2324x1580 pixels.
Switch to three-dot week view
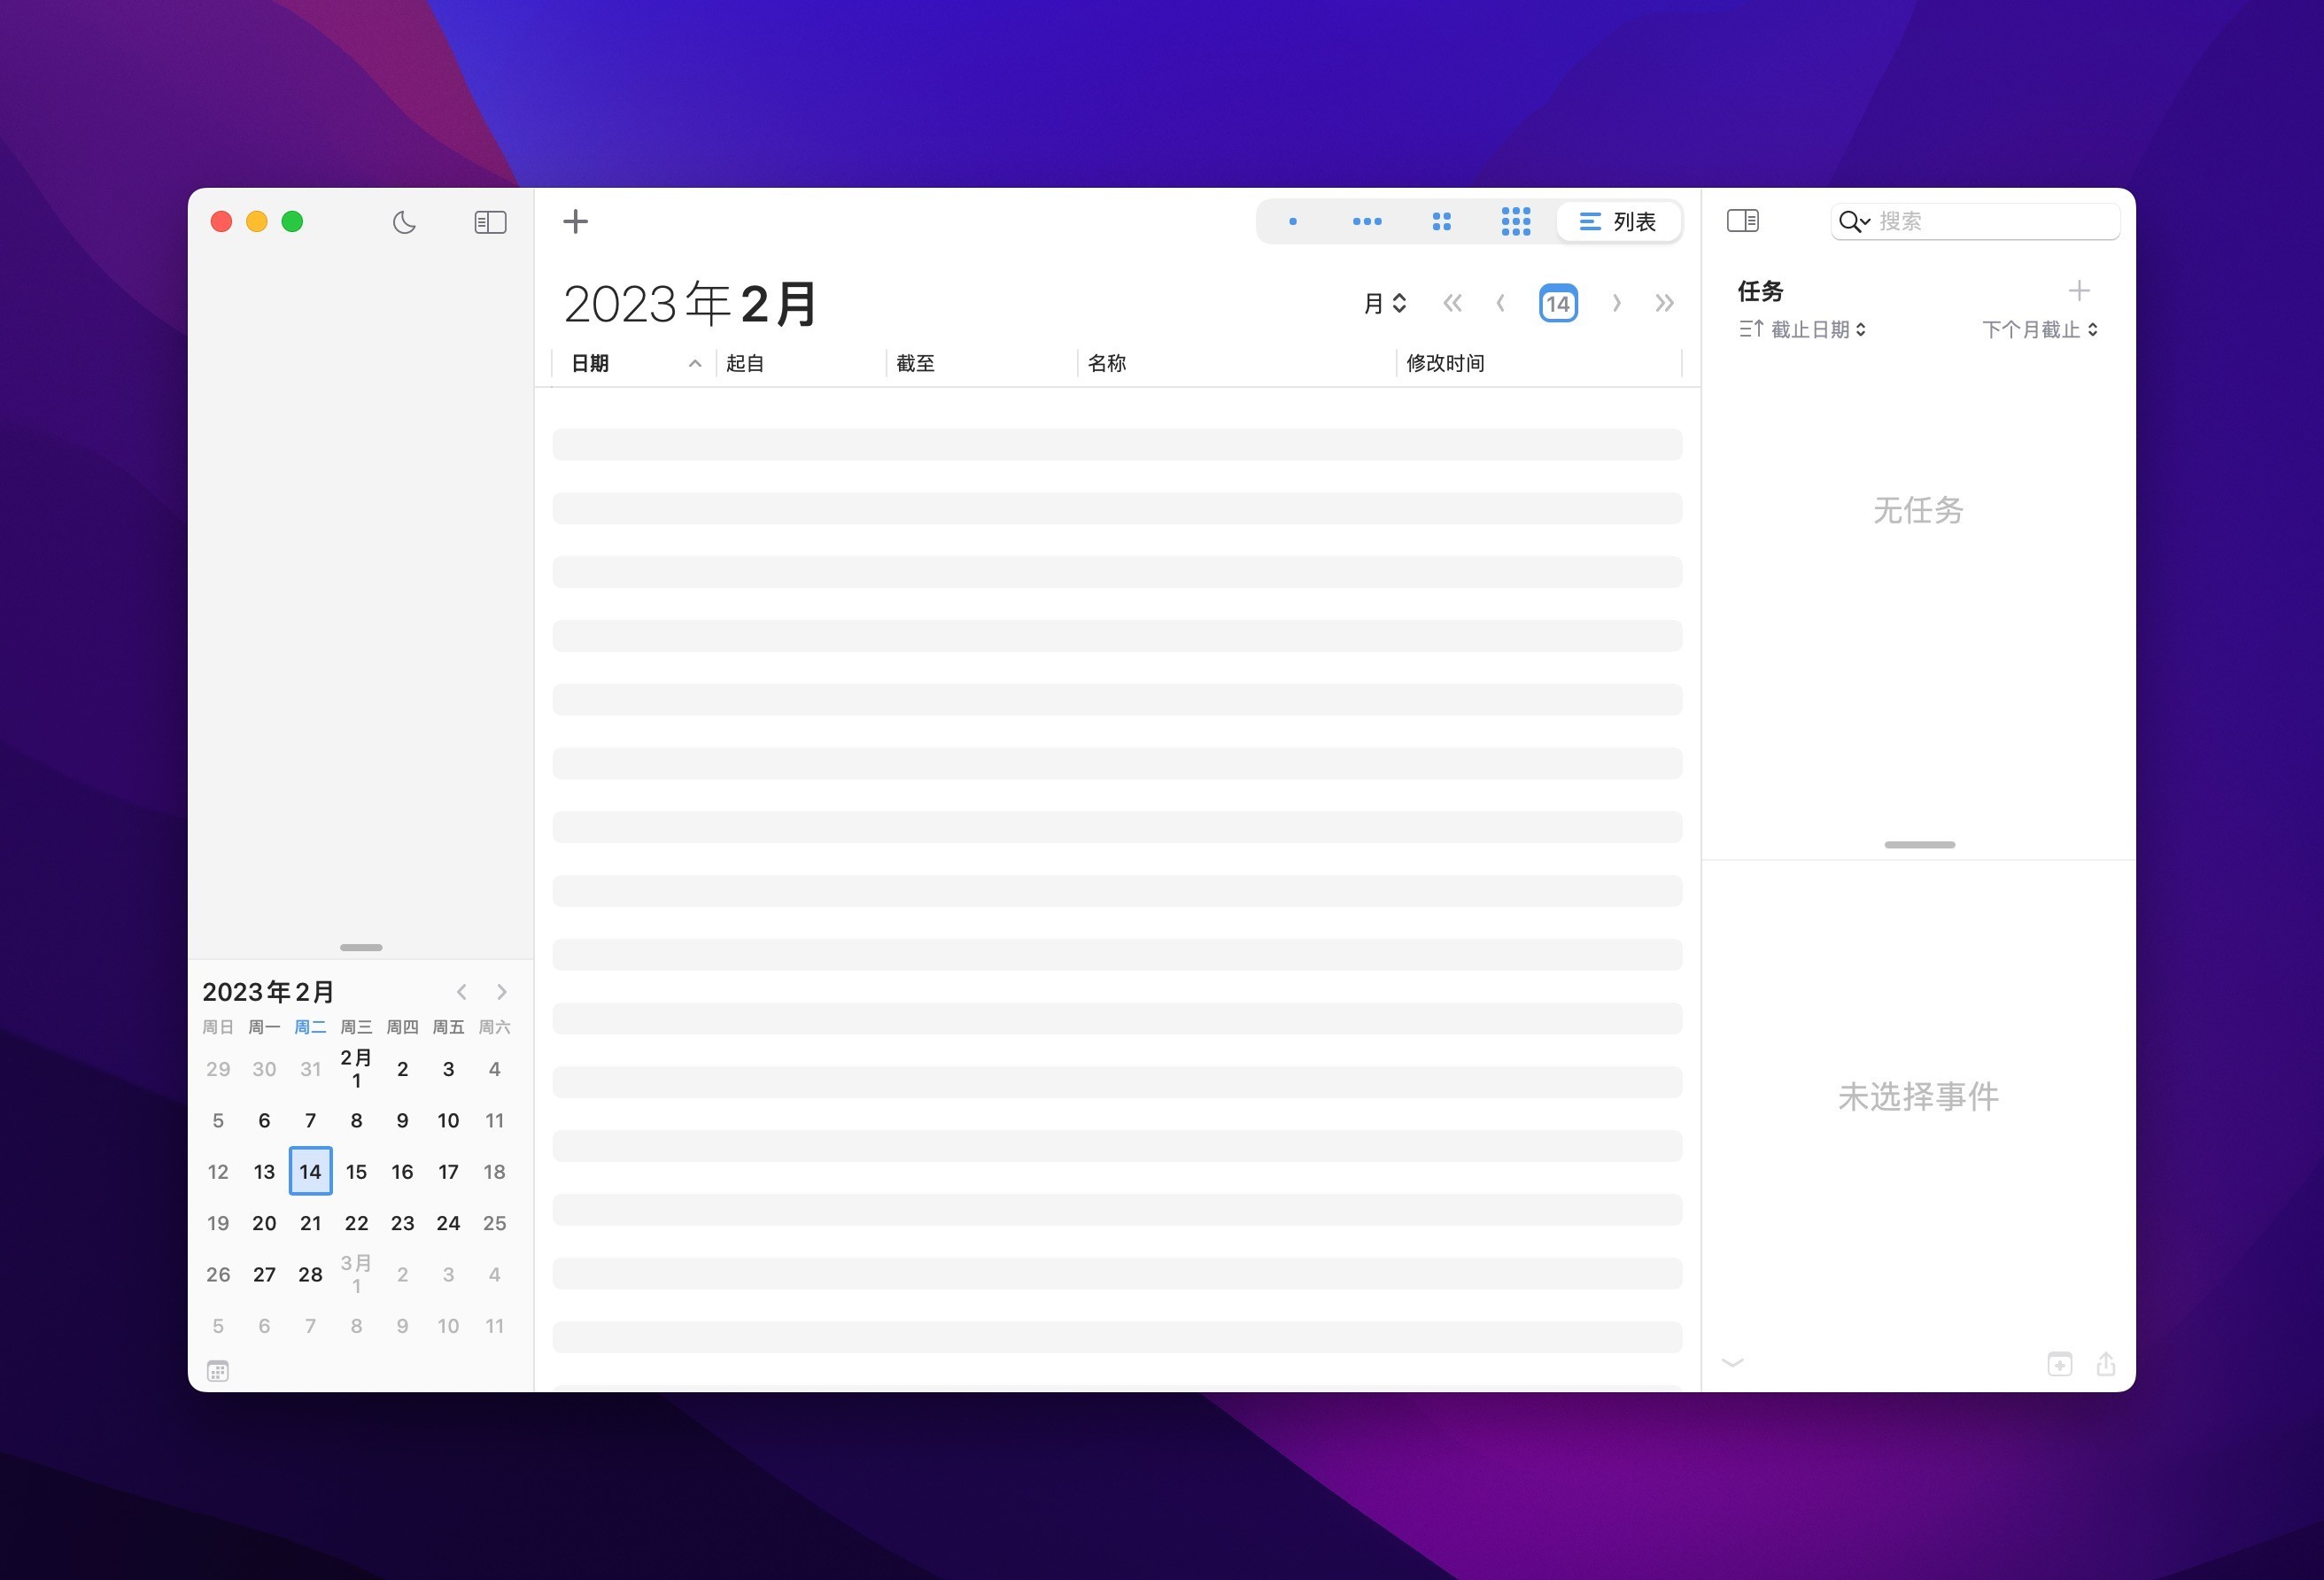click(1366, 222)
